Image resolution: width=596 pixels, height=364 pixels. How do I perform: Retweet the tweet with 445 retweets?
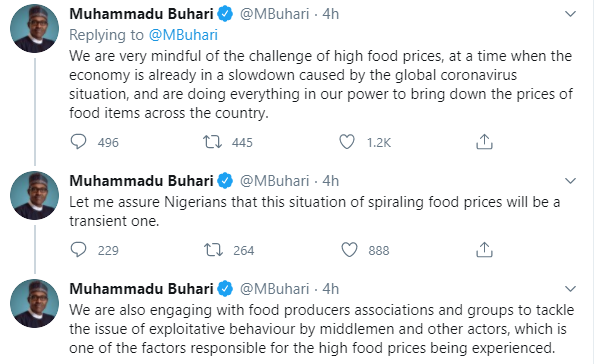pyautogui.click(x=212, y=142)
